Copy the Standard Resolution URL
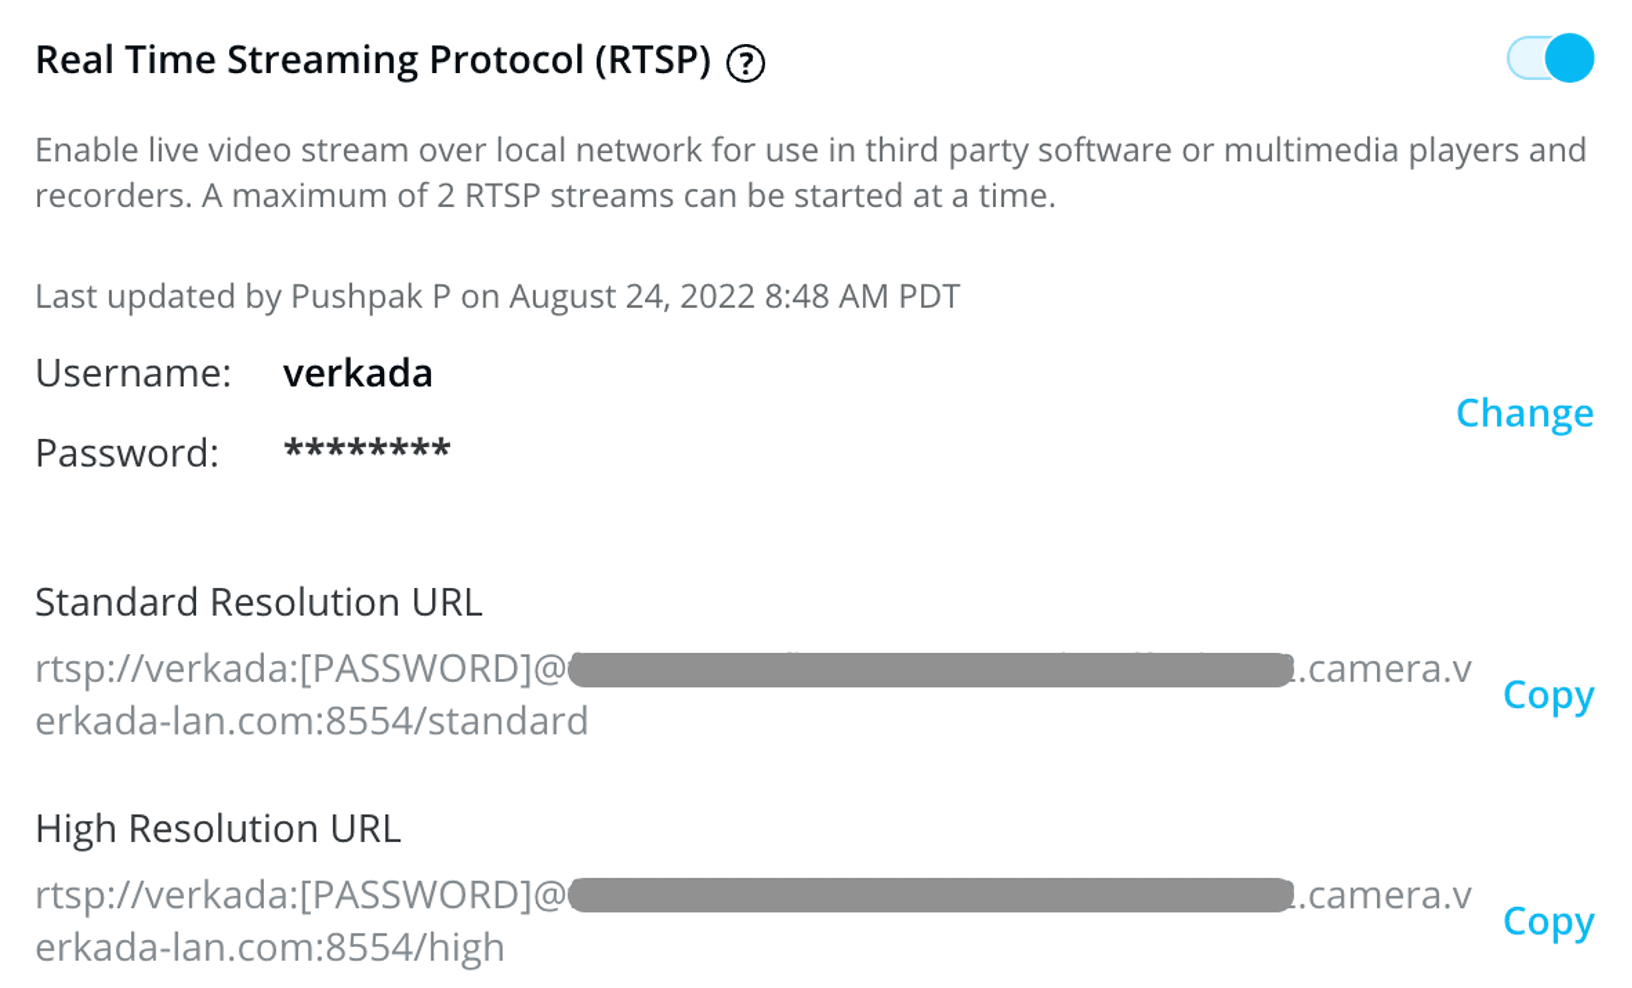The width and height of the screenshot is (1632, 988). 1547,696
